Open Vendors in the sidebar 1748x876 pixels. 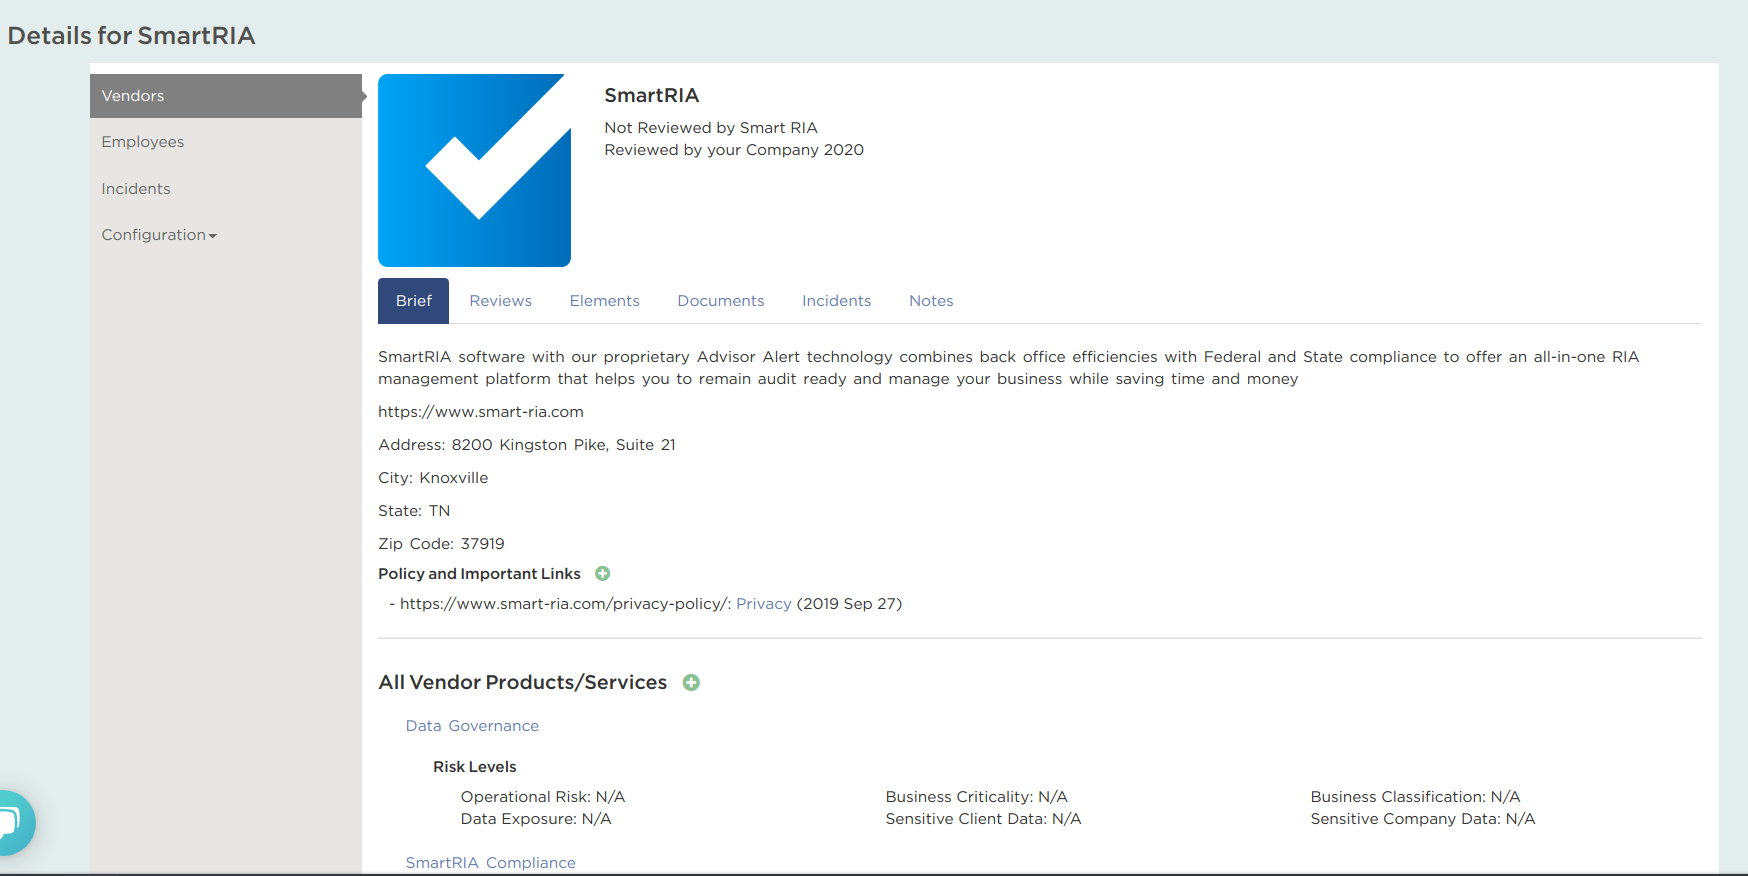[x=226, y=96]
